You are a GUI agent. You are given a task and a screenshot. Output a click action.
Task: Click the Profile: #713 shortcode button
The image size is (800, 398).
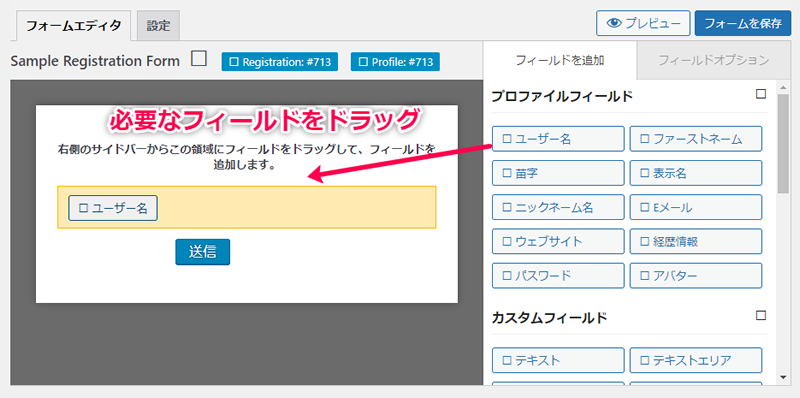point(395,62)
